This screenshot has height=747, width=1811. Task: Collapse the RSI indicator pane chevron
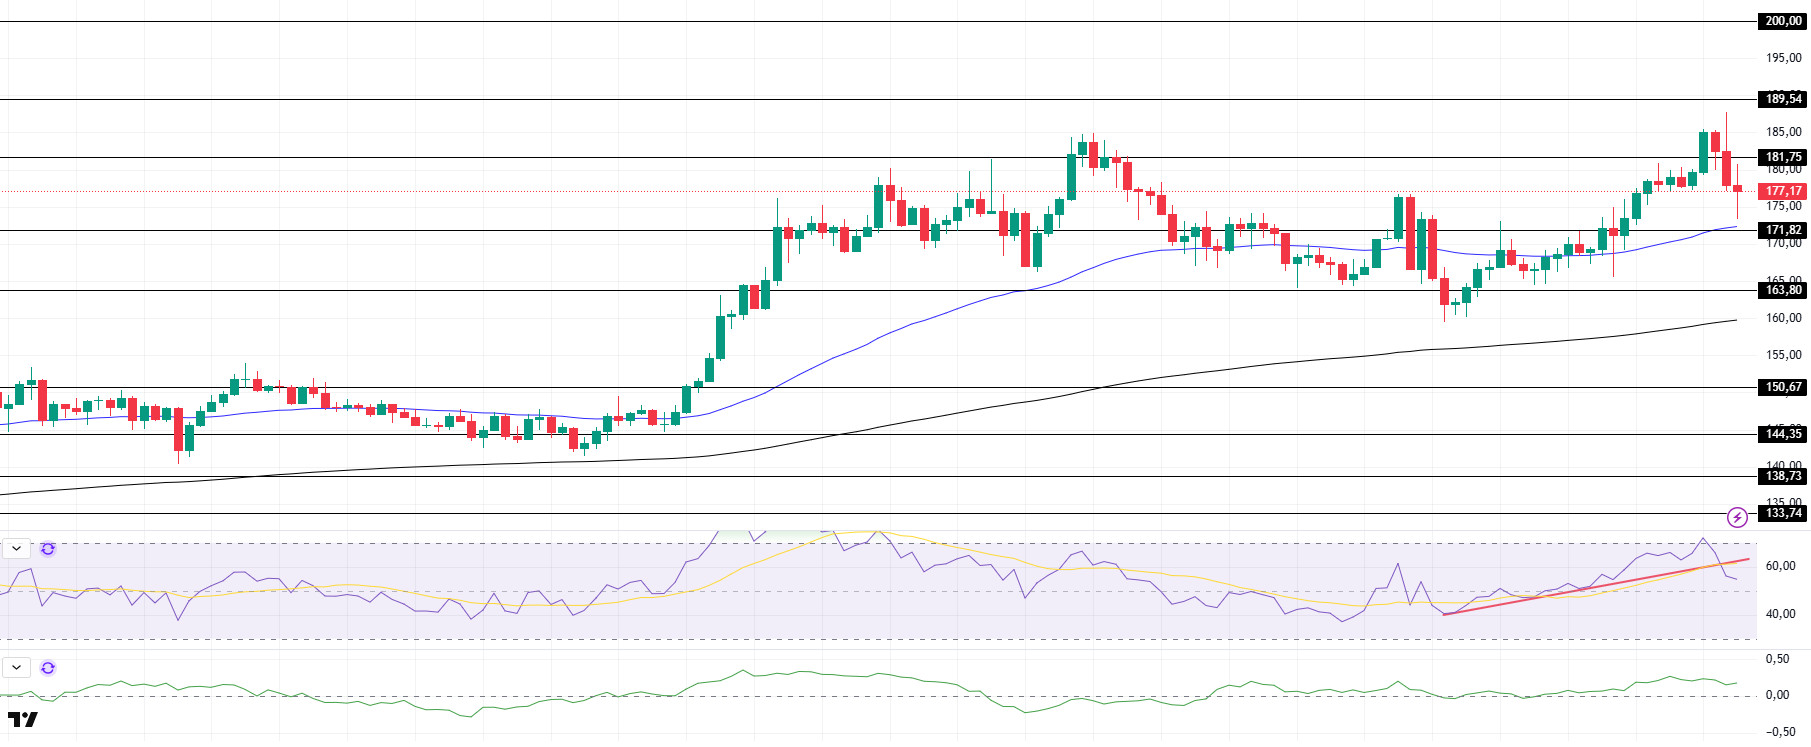[x=17, y=549]
